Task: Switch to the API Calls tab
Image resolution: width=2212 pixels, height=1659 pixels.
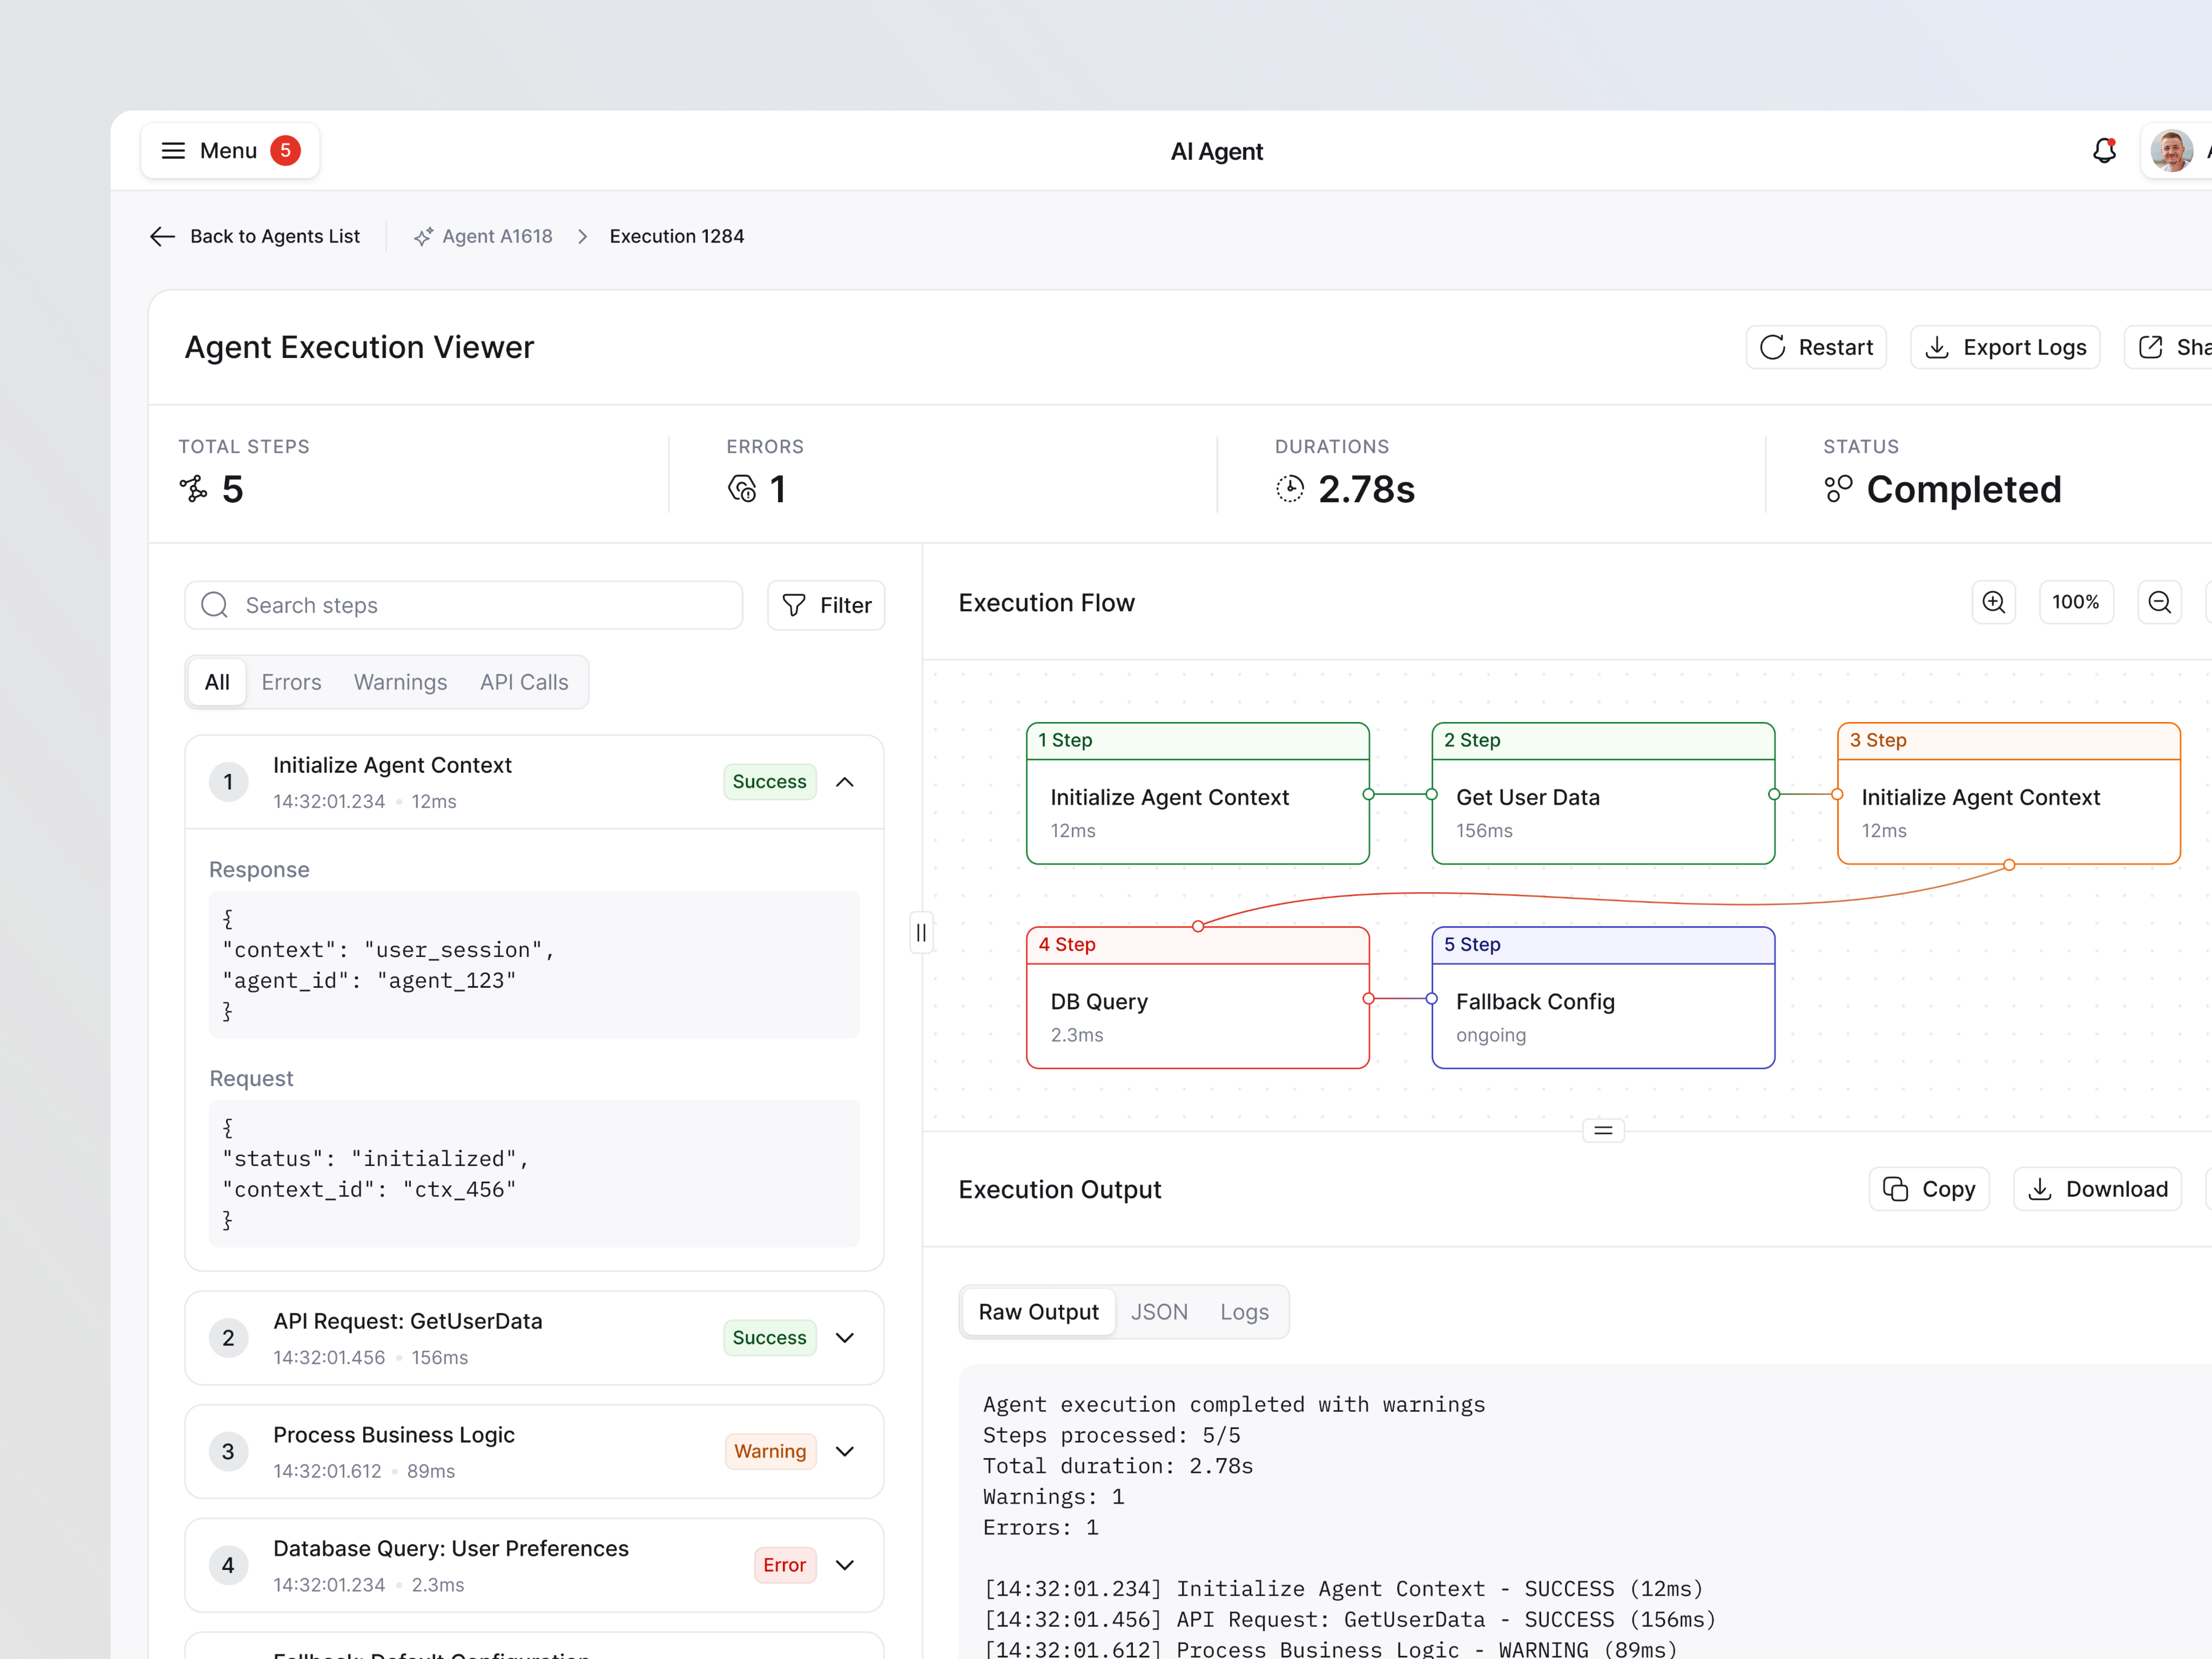Action: tap(524, 682)
